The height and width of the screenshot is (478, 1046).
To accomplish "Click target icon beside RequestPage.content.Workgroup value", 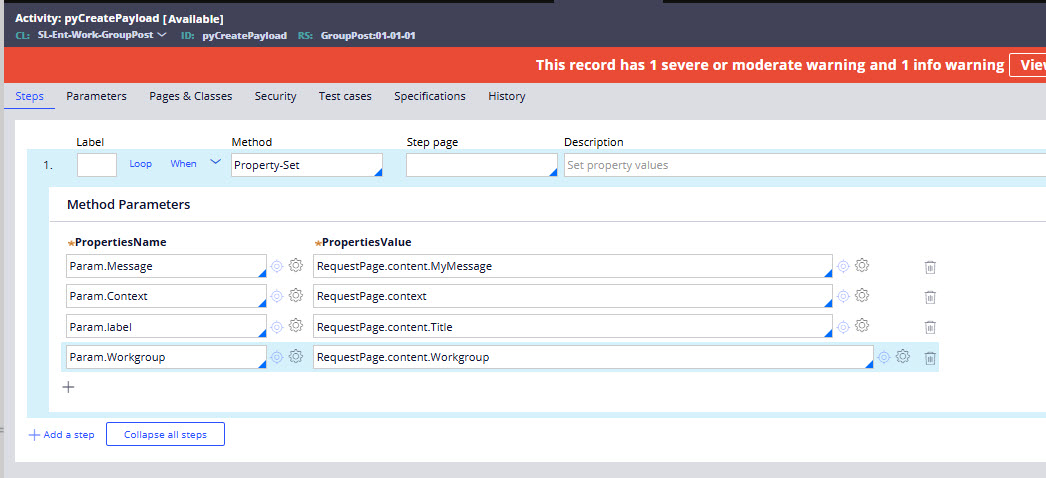I will 884,357.
